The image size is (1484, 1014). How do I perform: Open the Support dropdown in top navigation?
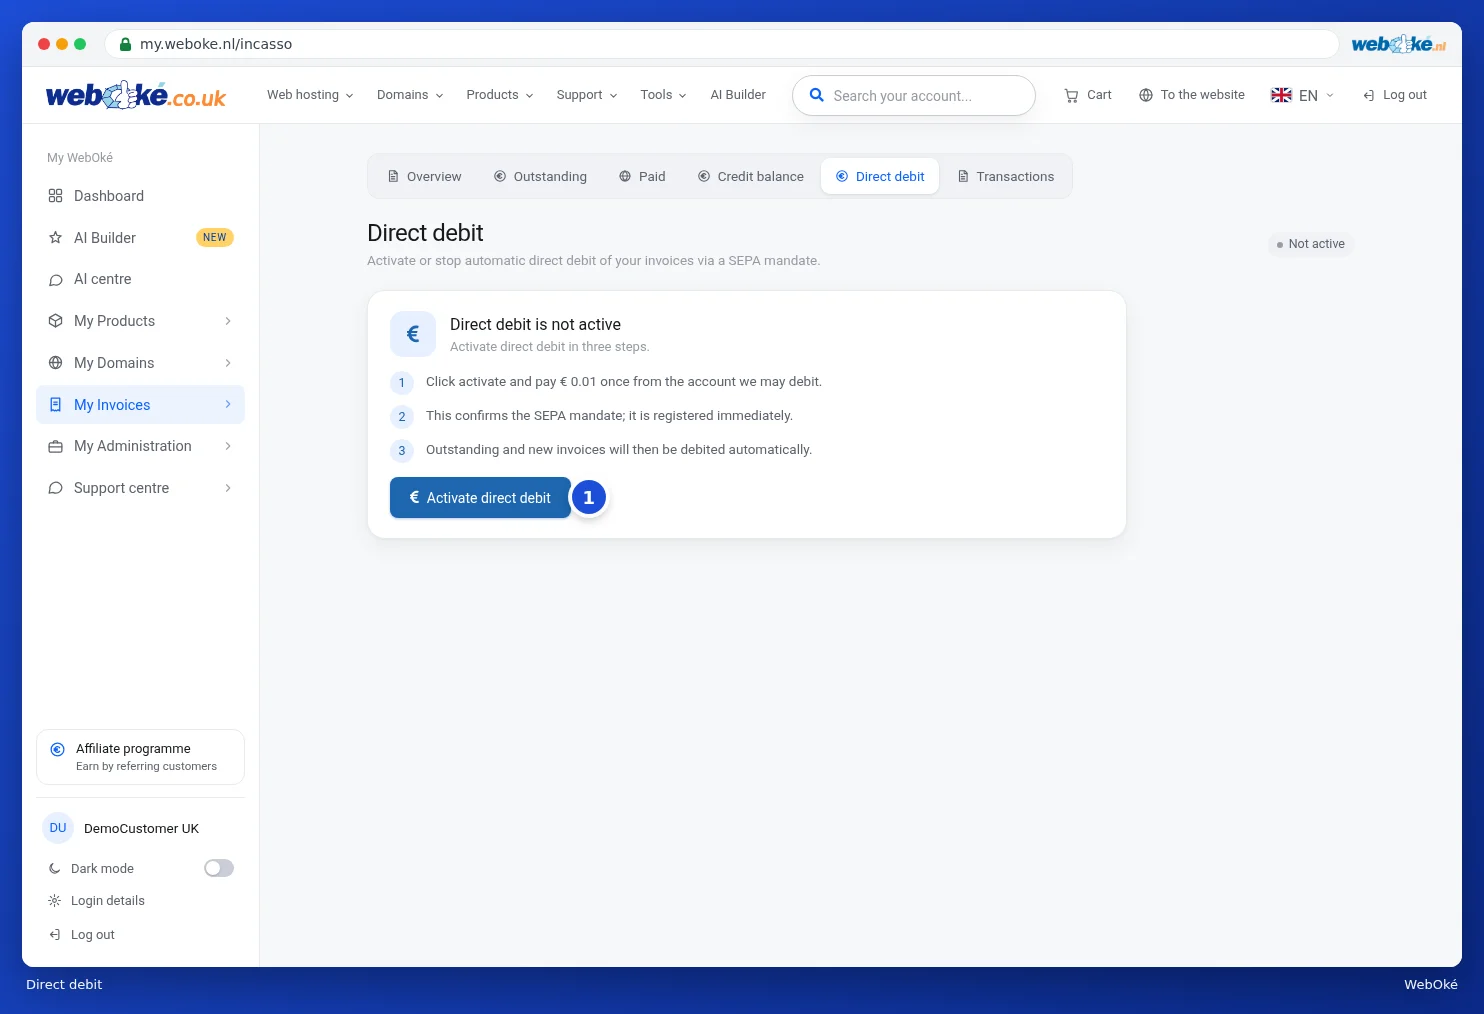pyautogui.click(x=587, y=95)
